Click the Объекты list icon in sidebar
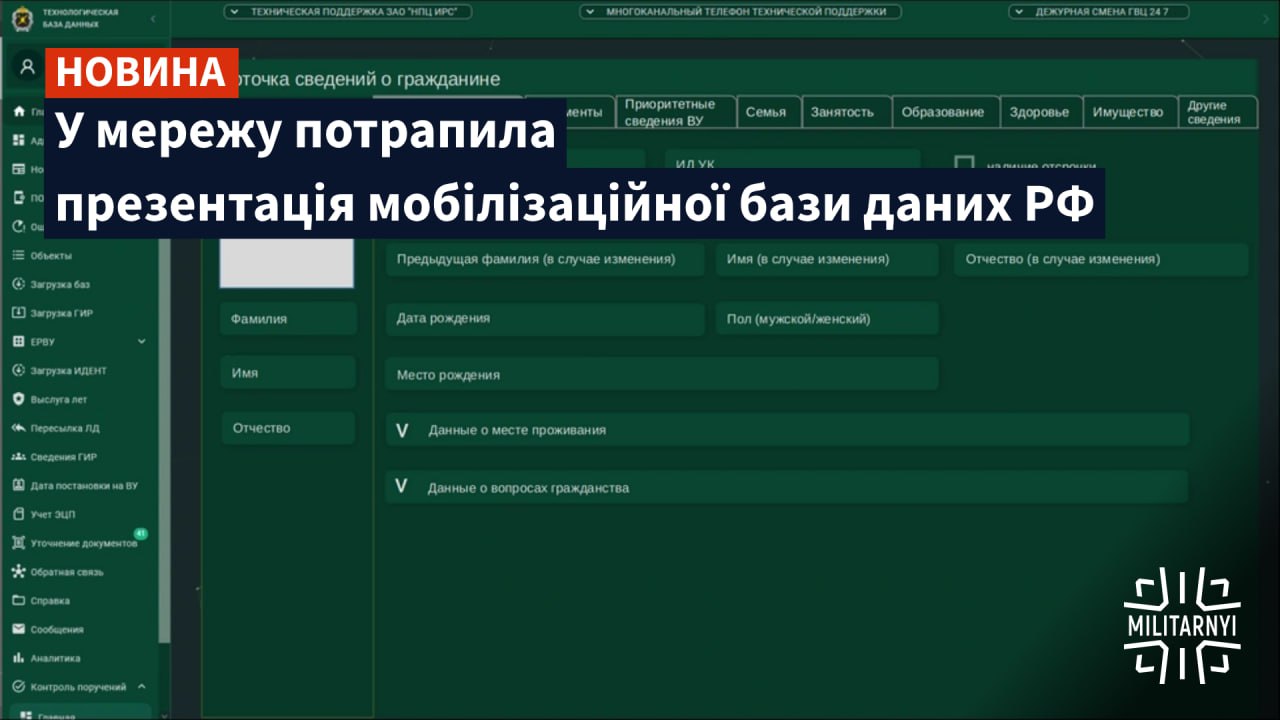 point(18,256)
